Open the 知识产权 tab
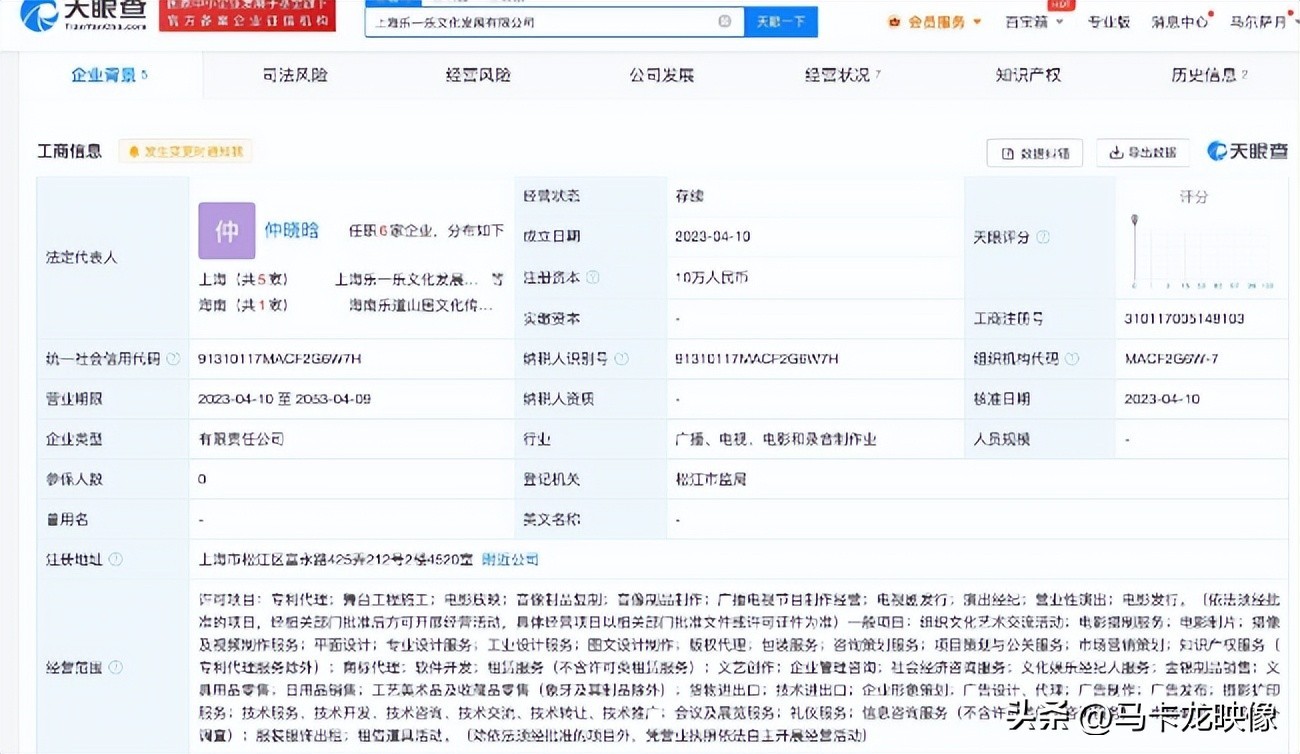Screen dimensions: 1300x754 click(x=1027, y=75)
